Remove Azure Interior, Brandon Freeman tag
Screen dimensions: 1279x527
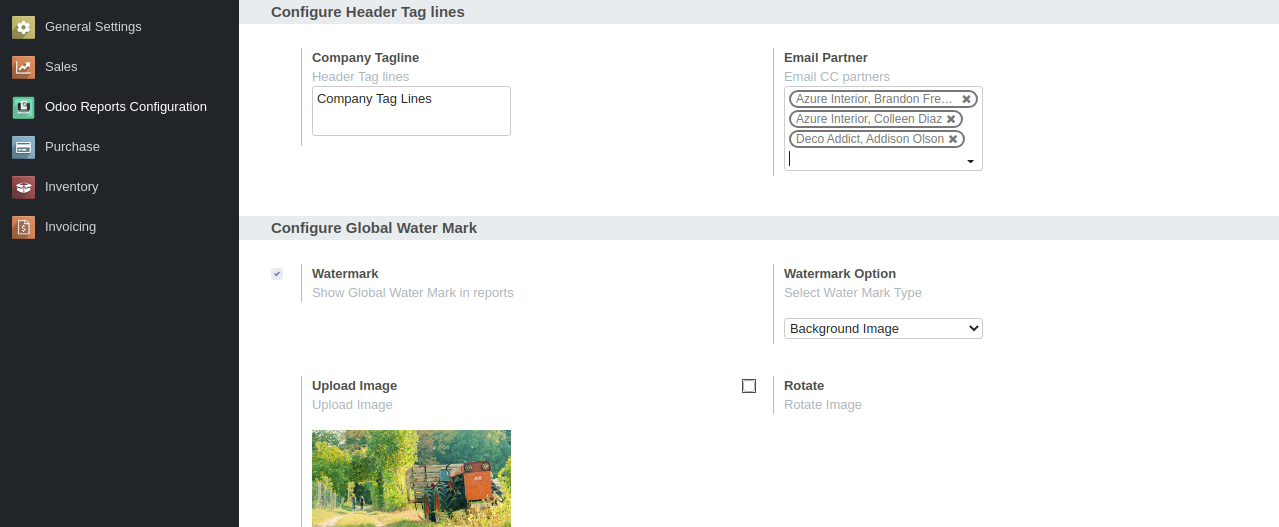(967, 99)
